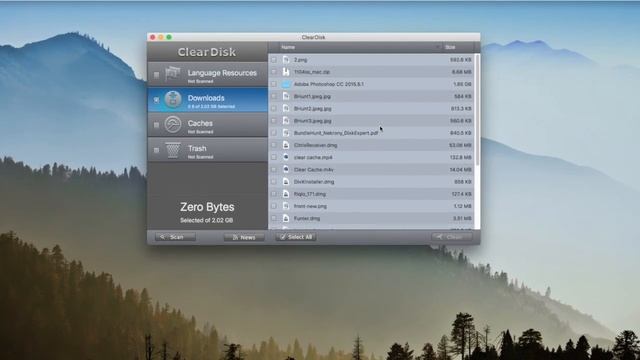
Task: Select the Adobe Photoshop CC 2015.5.1 name
Action: pos(329,84)
